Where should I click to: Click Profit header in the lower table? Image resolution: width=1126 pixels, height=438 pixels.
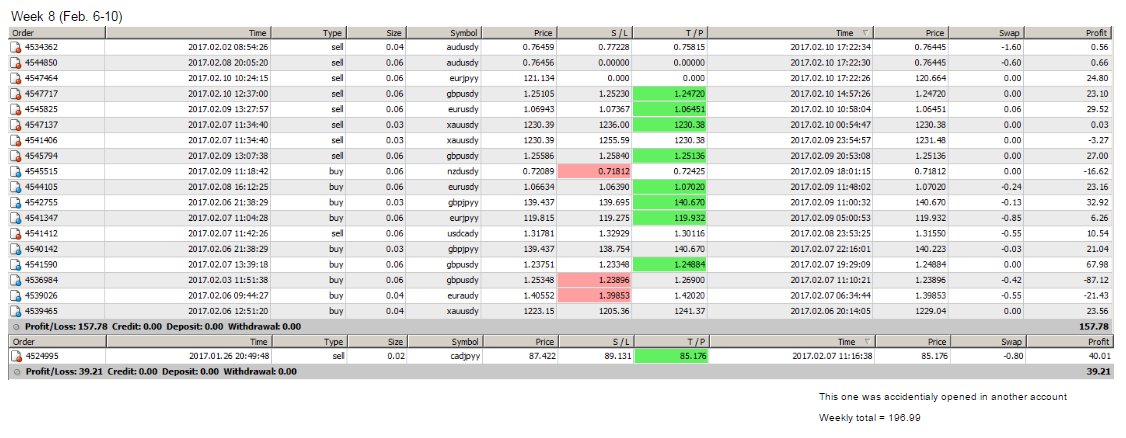click(1071, 343)
